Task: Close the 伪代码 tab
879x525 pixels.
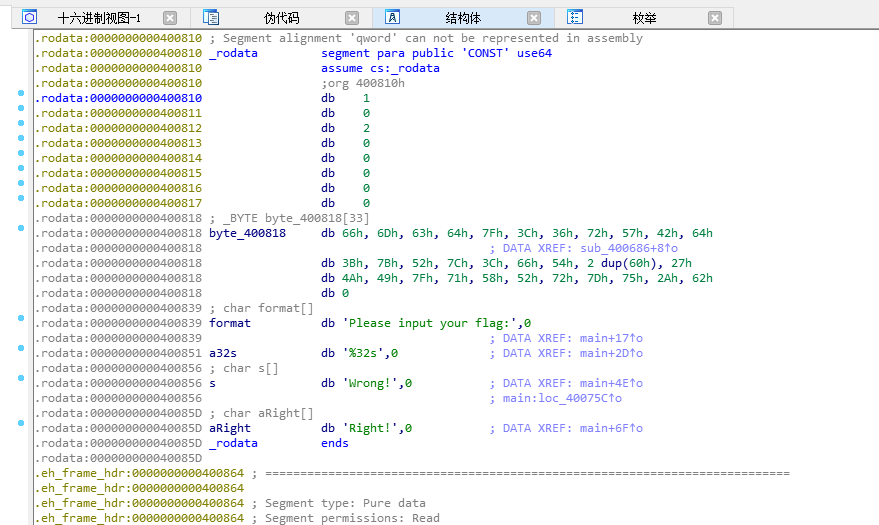Action: pos(352,18)
